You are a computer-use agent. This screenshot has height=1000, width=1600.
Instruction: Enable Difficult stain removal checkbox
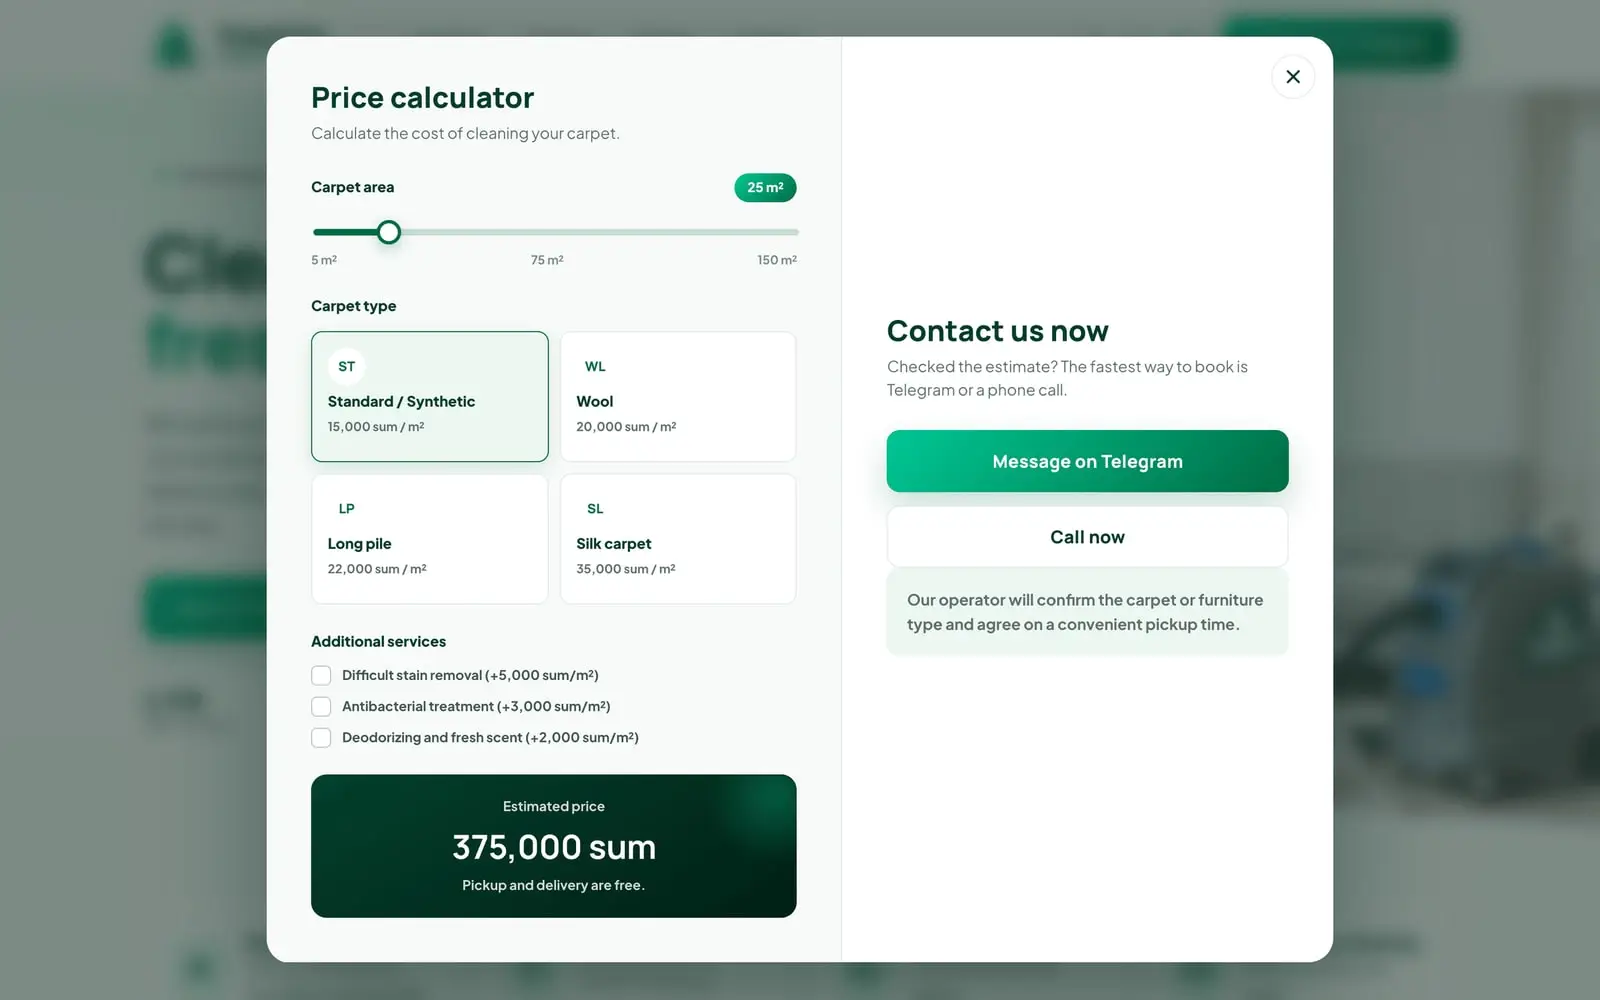coord(321,676)
